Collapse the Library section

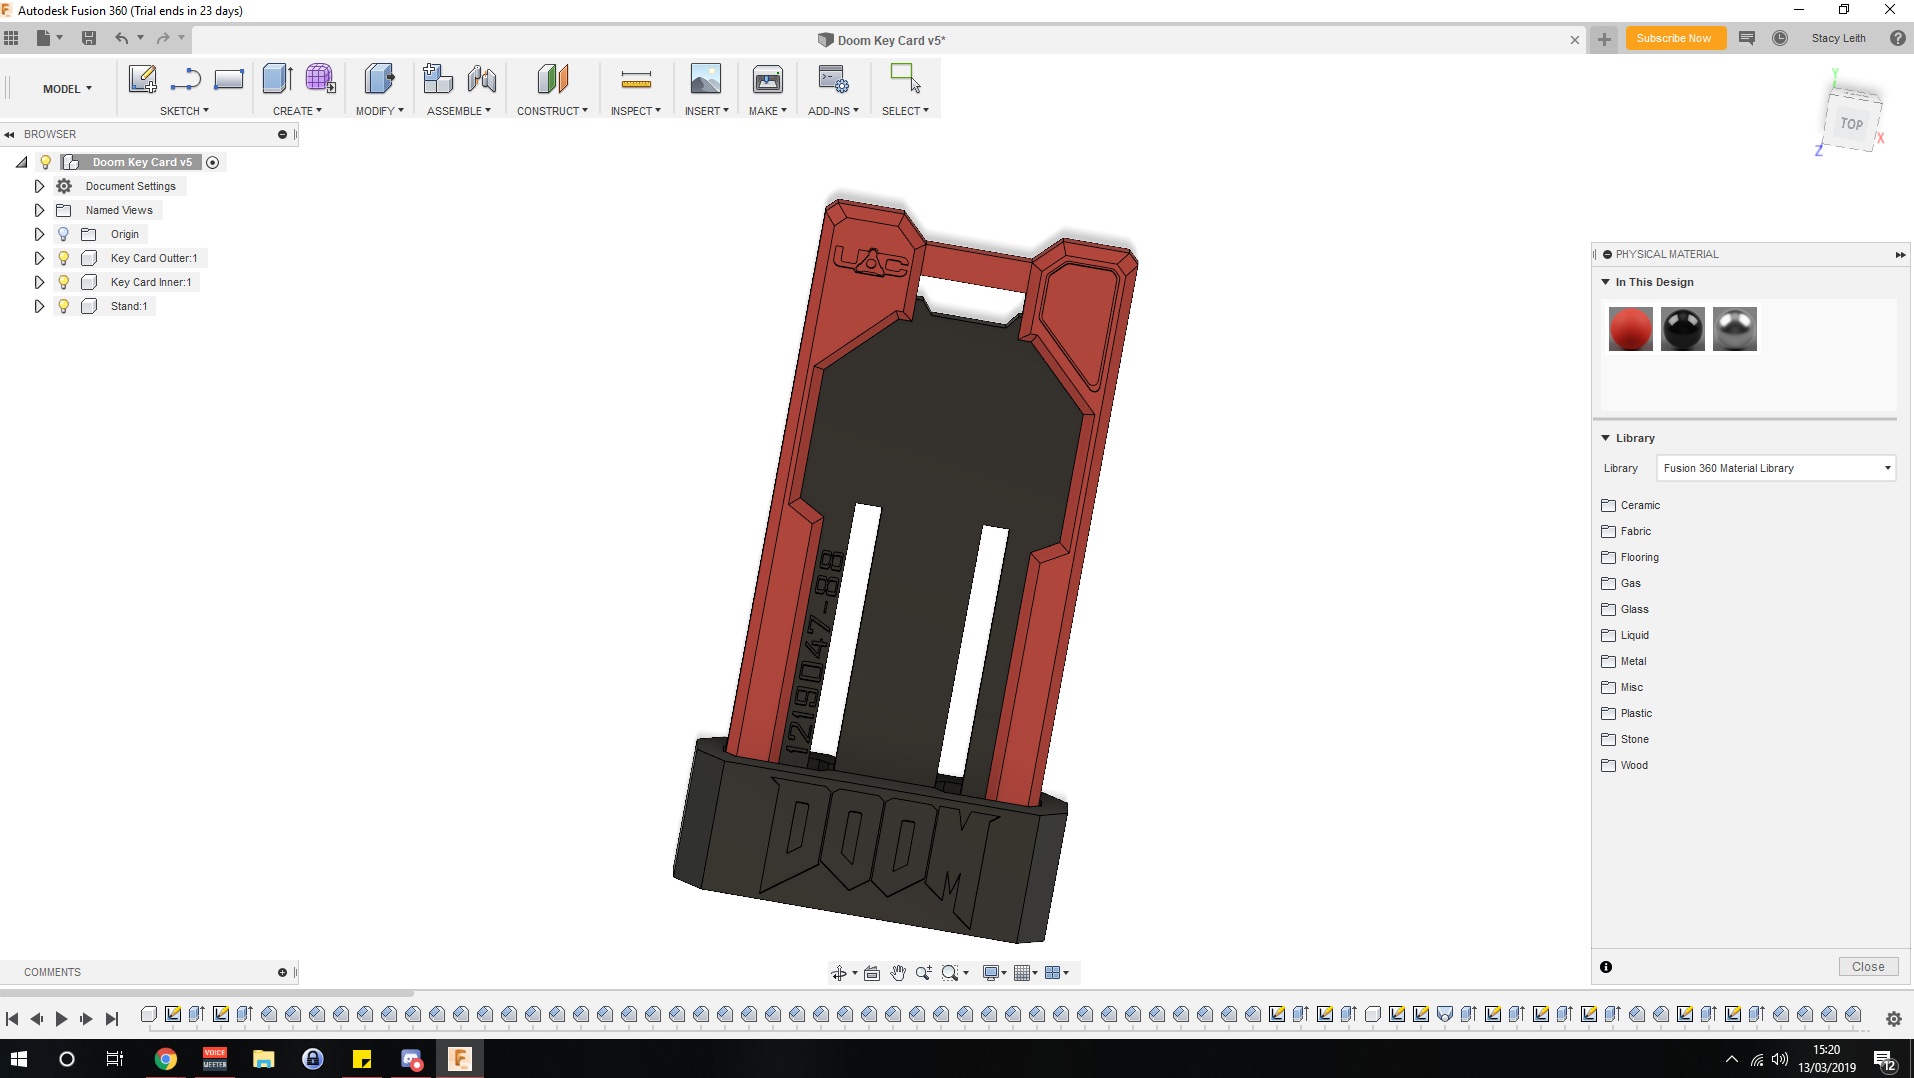(1606, 438)
